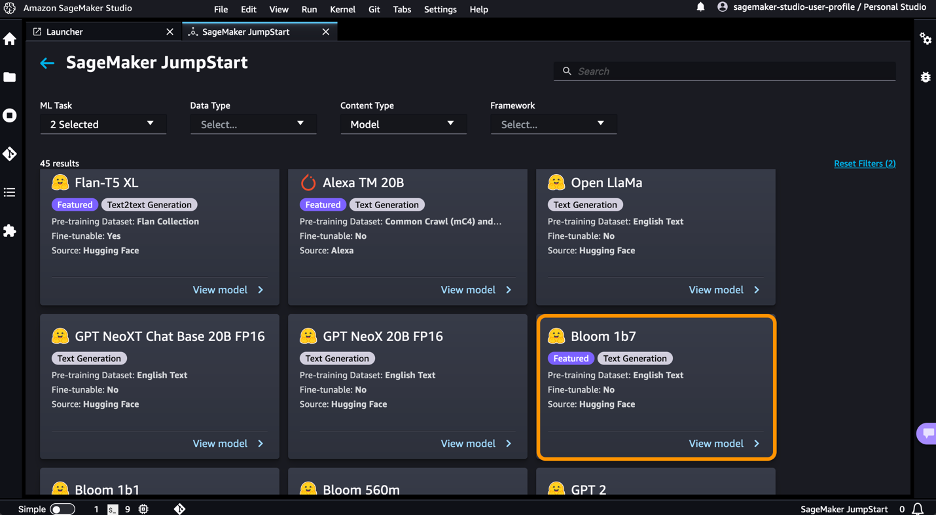Click the Featured badge on Flan-T5 XL
Screen dimensions: 936x516
[75, 205]
